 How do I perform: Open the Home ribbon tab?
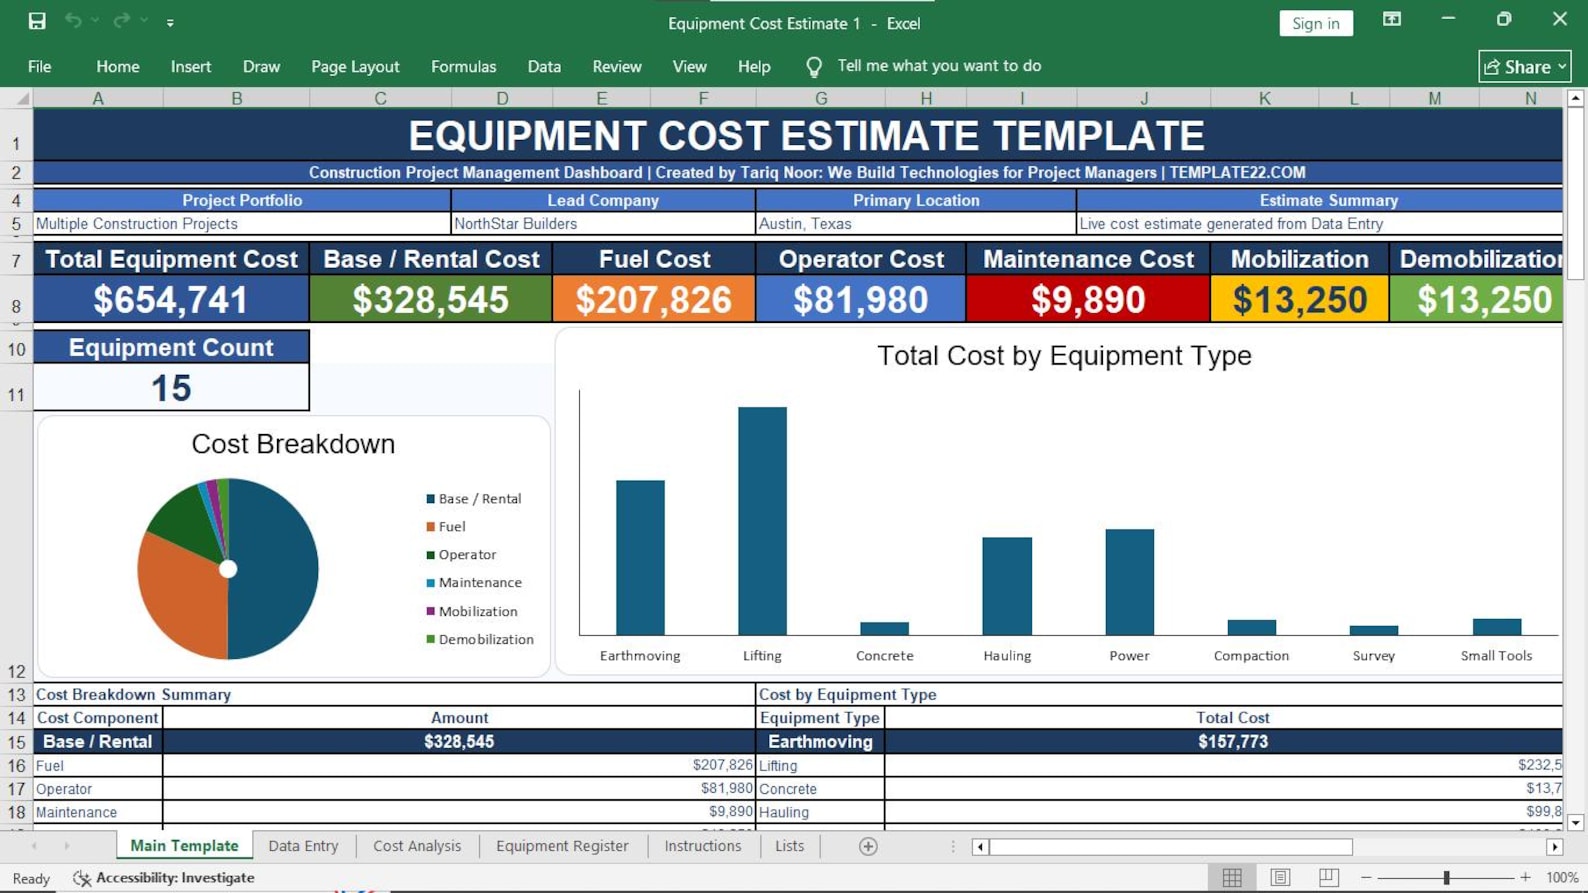[118, 66]
